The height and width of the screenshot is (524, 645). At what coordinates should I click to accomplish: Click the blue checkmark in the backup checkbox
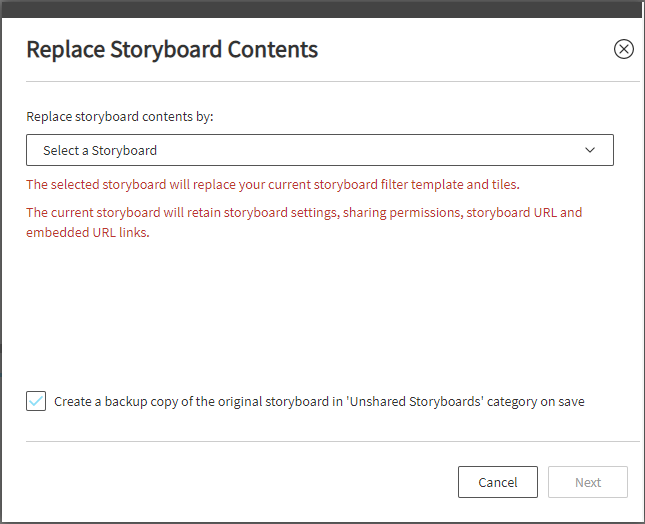[x=36, y=401]
